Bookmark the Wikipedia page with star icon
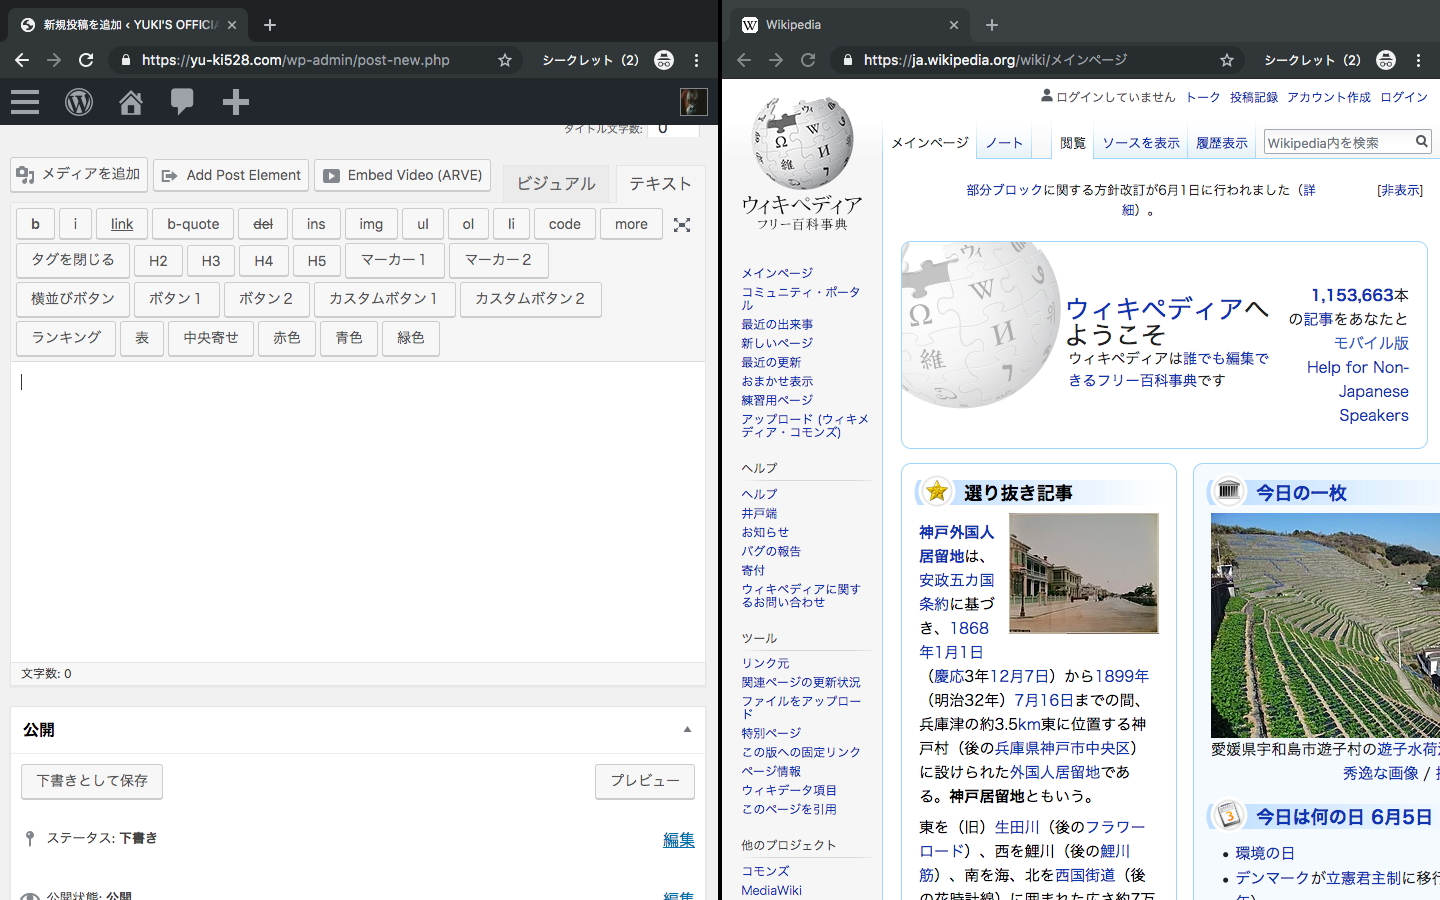1440x900 pixels. pos(1227,60)
